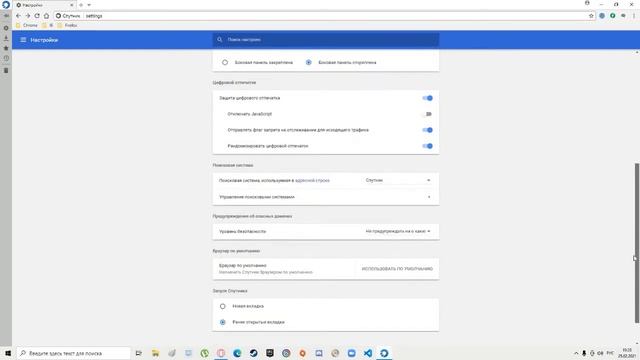Screen dimensions: 640x360
Task: Go to the home page icon
Action: point(47,16)
